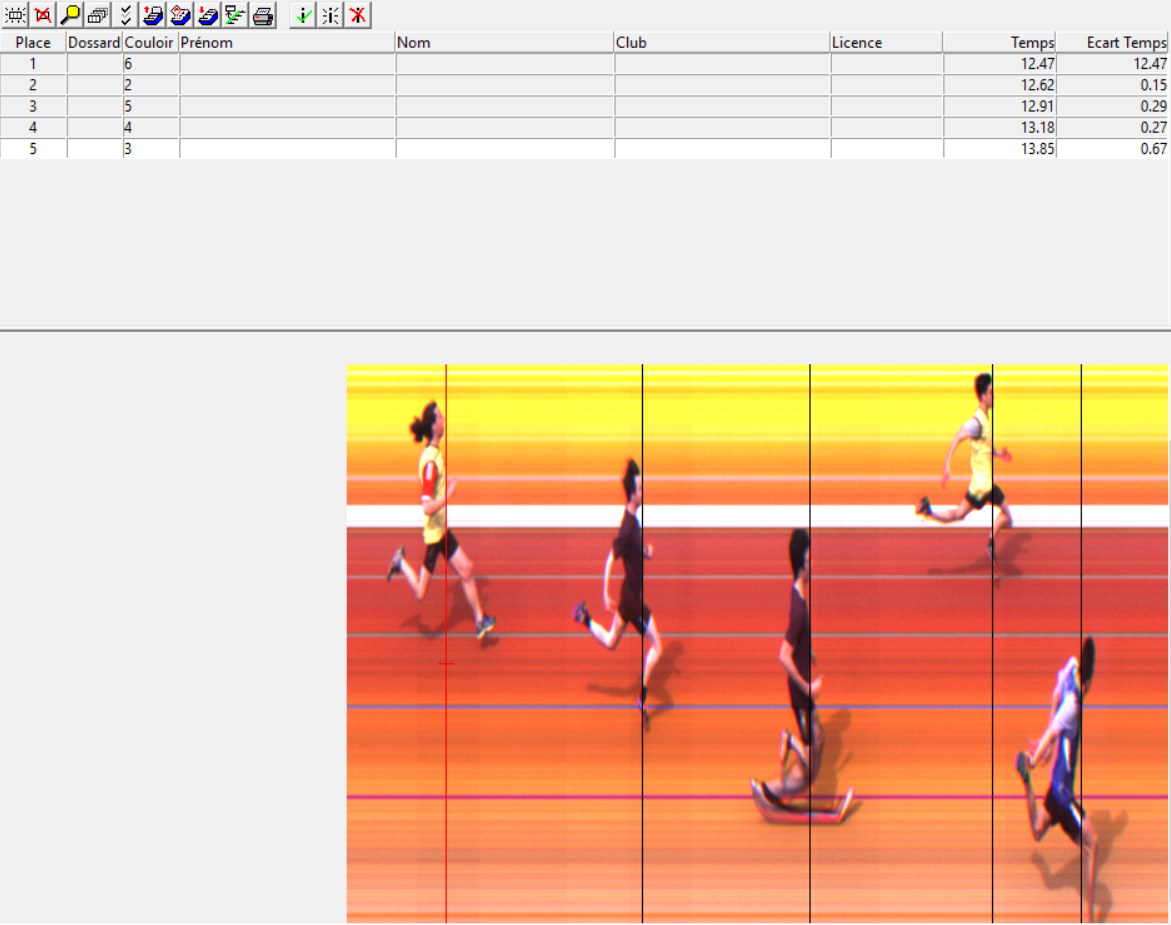Click the file box with red down arrow
The height and width of the screenshot is (925, 1171).
pyautogui.click(x=208, y=15)
